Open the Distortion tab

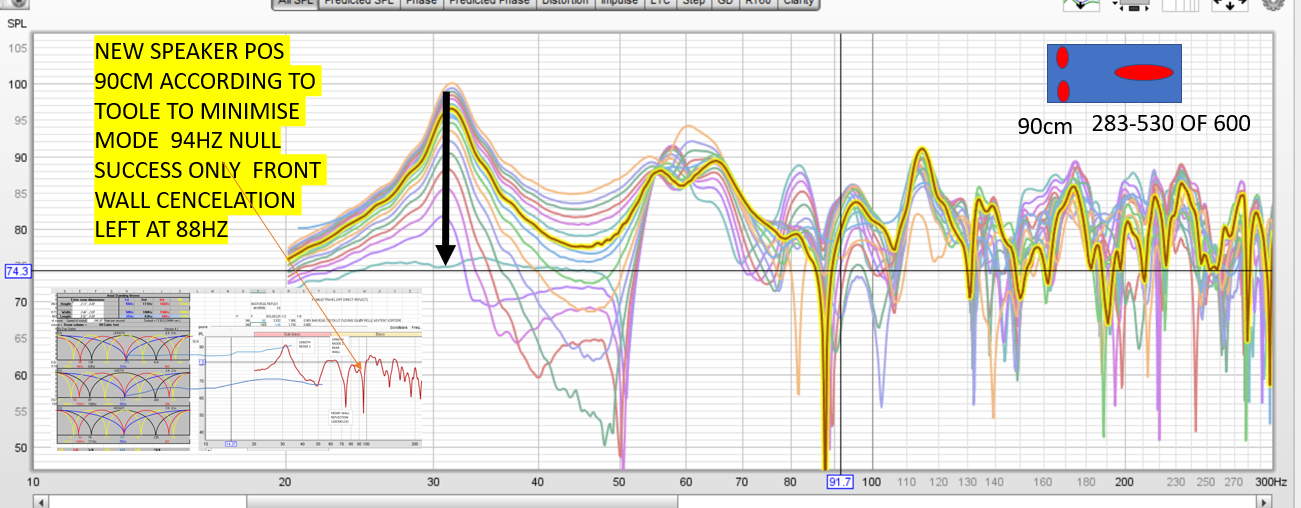click(565, 3)
